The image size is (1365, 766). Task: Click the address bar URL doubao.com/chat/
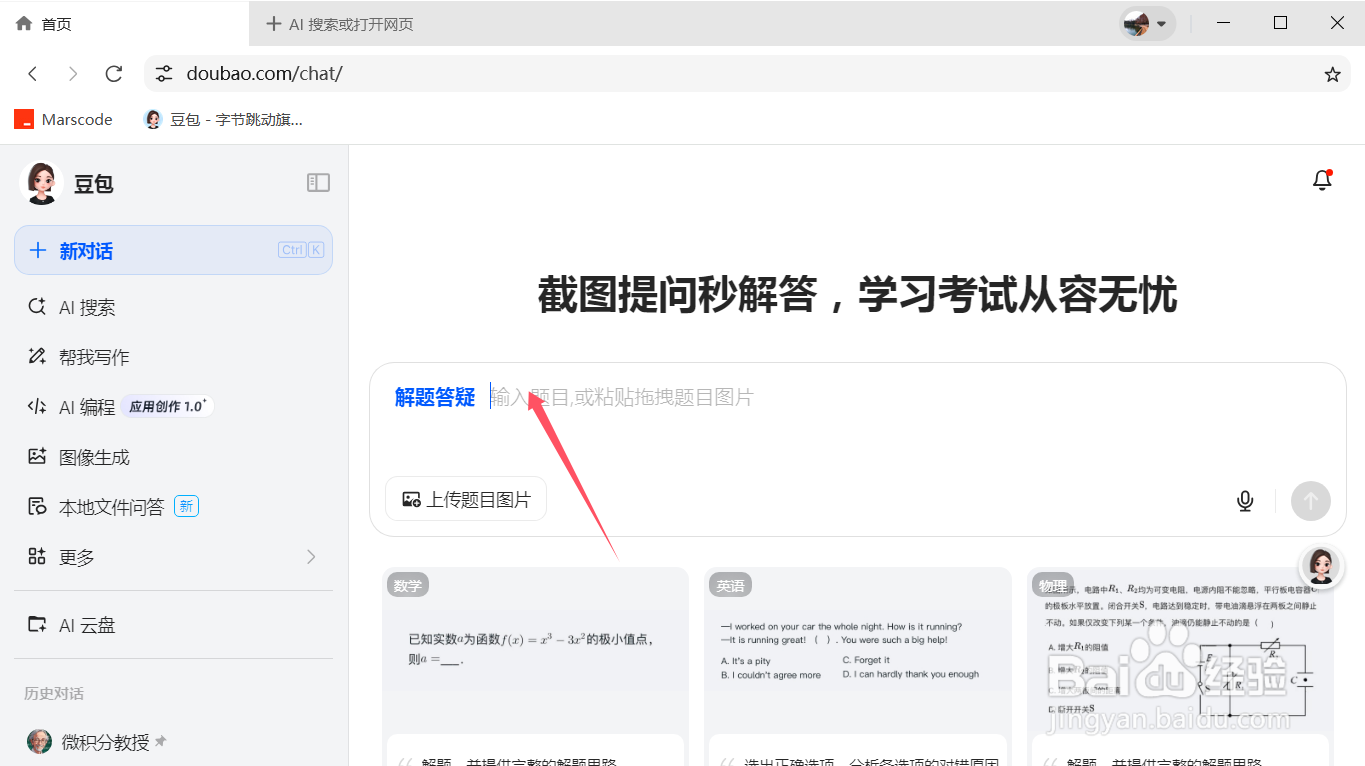[264, 74]
